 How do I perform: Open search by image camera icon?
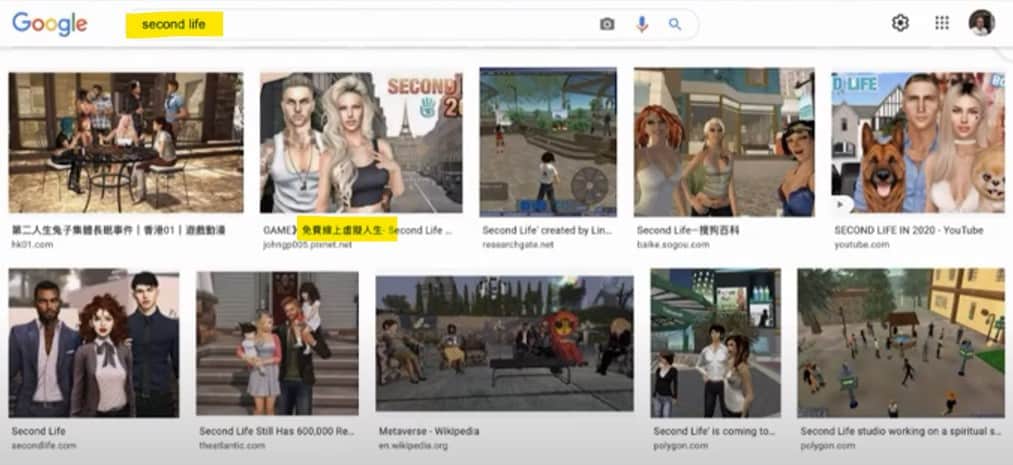click(607, 25)
